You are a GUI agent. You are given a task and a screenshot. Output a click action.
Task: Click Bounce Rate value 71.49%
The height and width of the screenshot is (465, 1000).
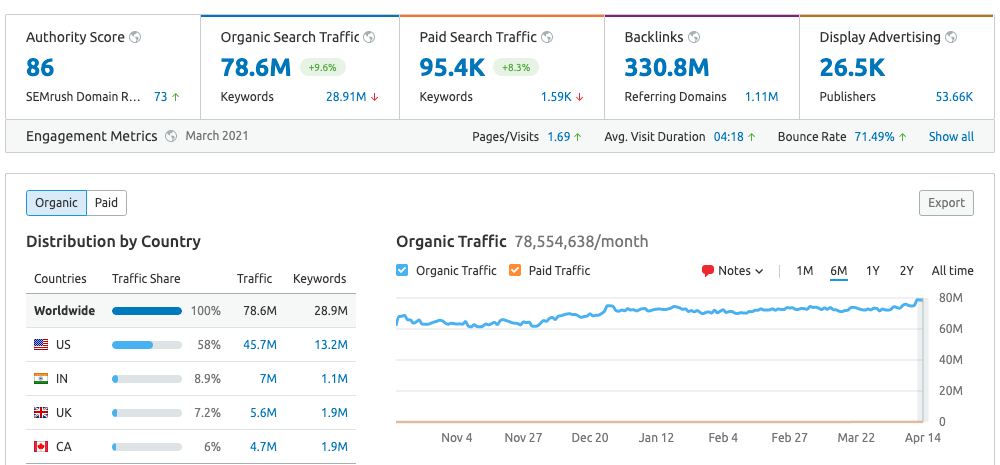point(874,137)
